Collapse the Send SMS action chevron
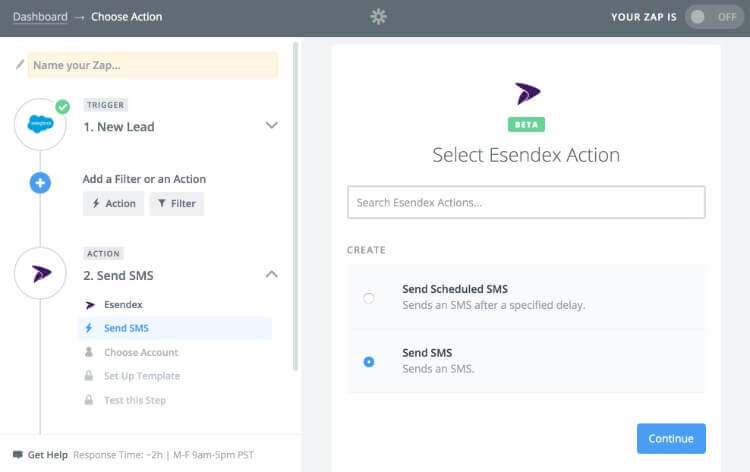Screen dimensions: 750x472 pos(271,274)
